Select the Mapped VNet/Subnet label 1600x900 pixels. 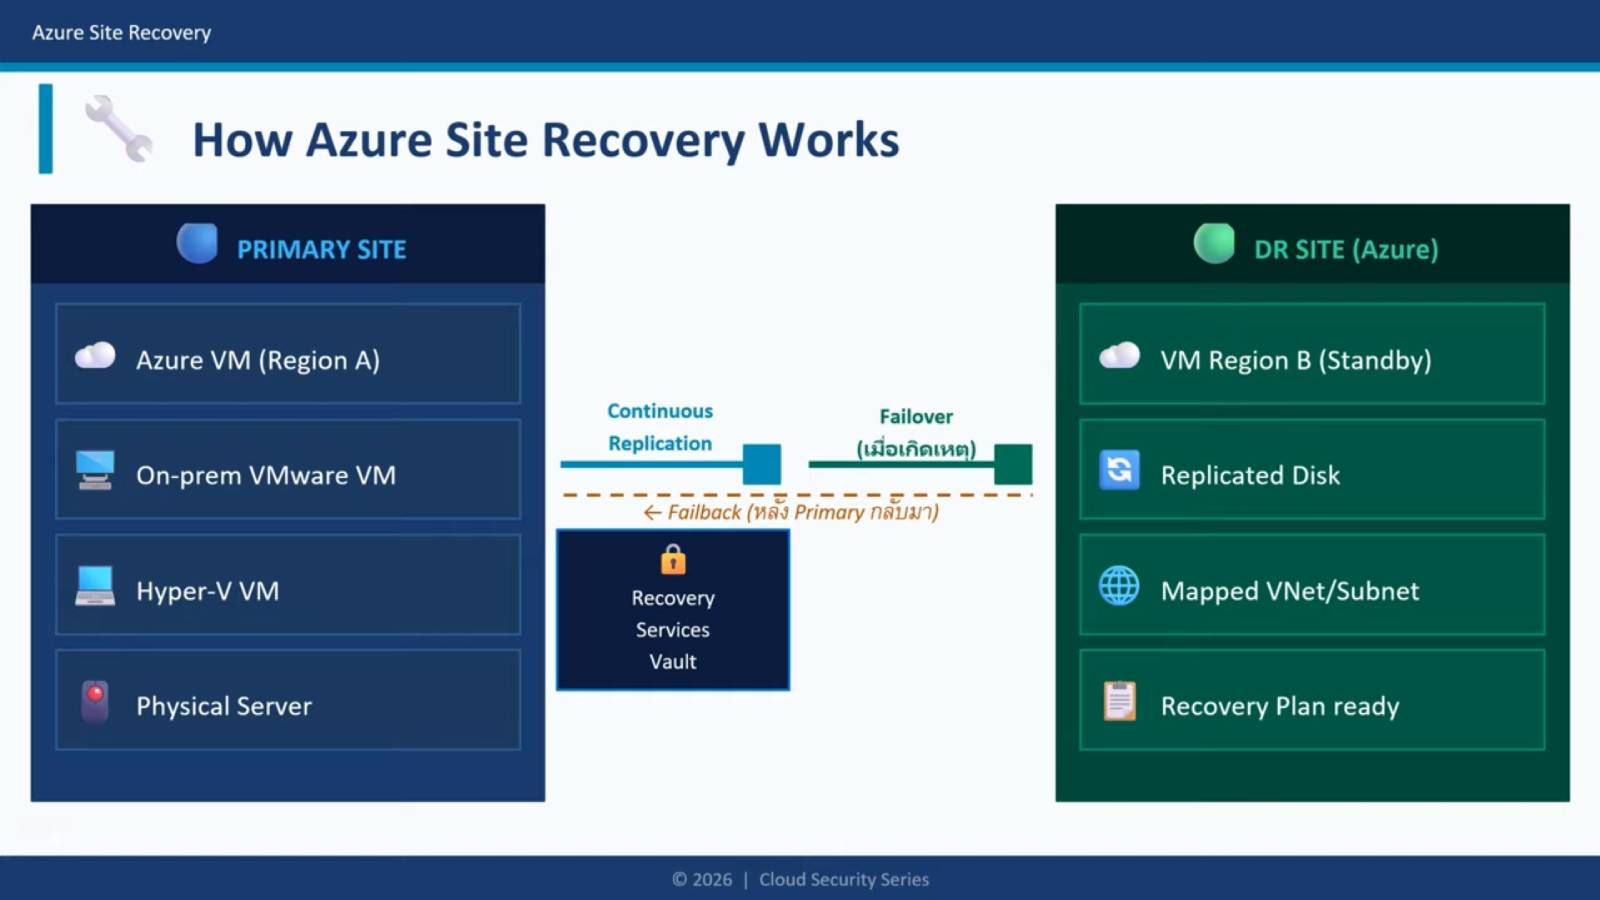click(x=1290, y=591)
